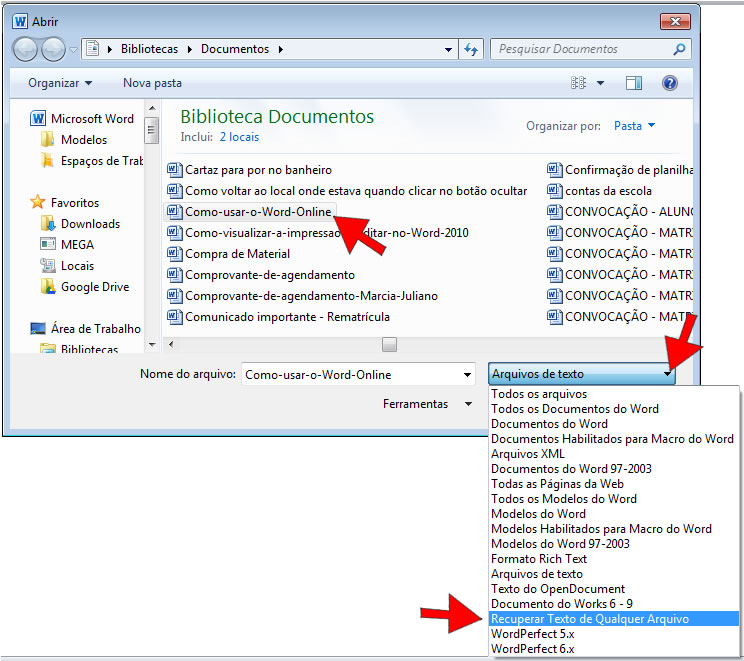Expand arrow after Documentos in address bar

click(x=281, y=49)
